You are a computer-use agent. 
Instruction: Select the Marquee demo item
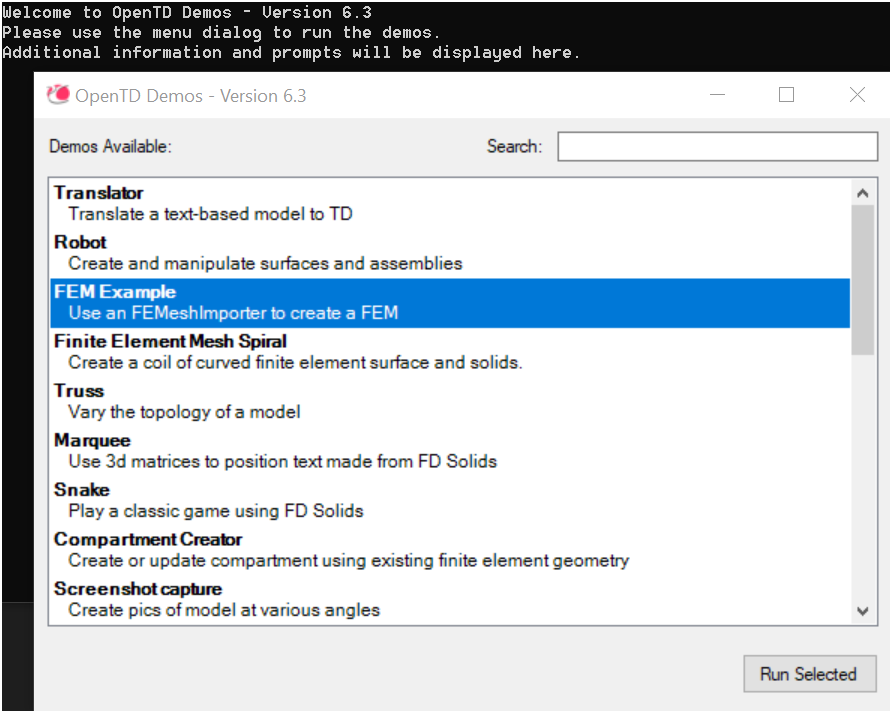coord(450,451)
